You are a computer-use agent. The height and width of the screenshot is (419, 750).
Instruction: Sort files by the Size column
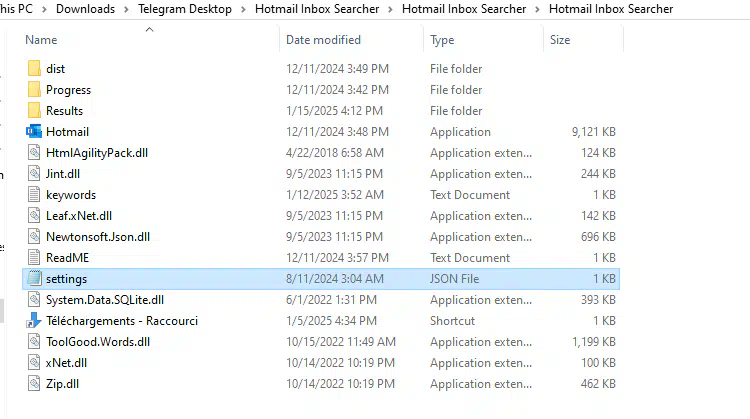click(560, 40)
